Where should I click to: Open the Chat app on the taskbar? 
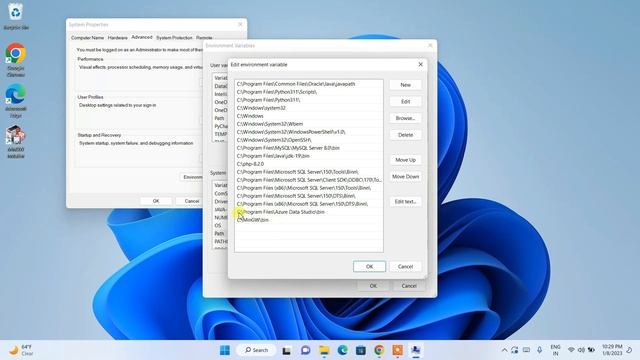pos(305,350)
